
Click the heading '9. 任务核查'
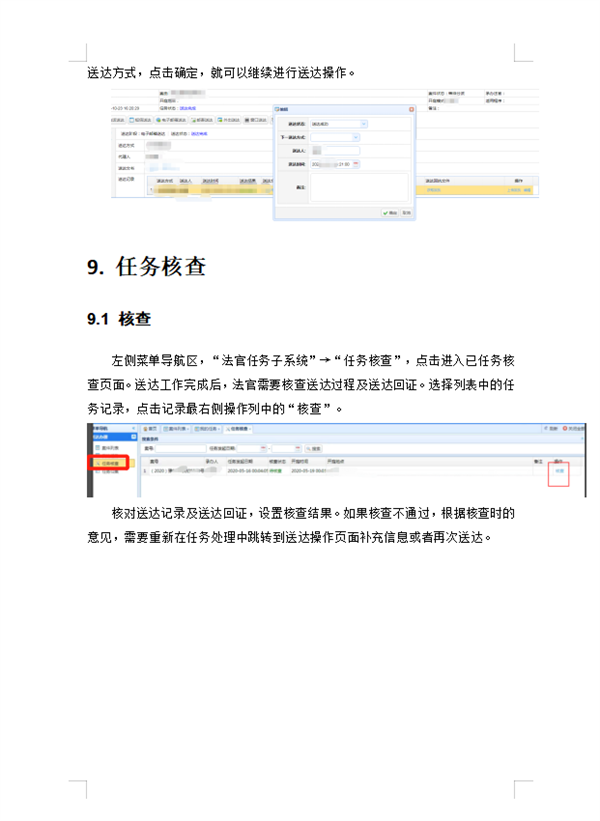(147, 267)
